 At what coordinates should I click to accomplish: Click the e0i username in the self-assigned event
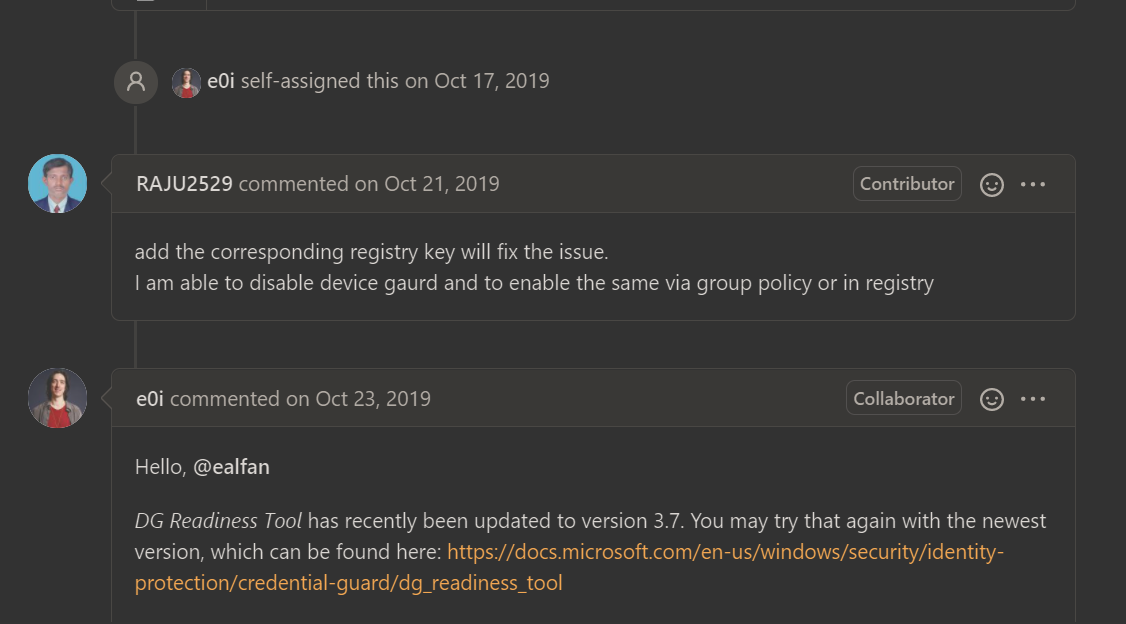coord(221,81)
